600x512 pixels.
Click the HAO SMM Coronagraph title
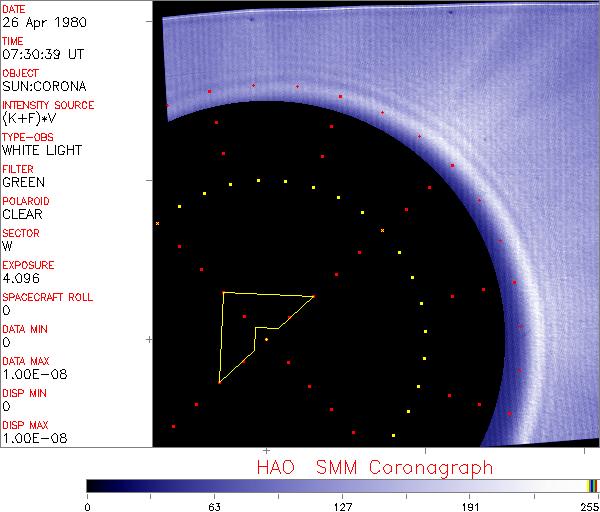point(374,467)
